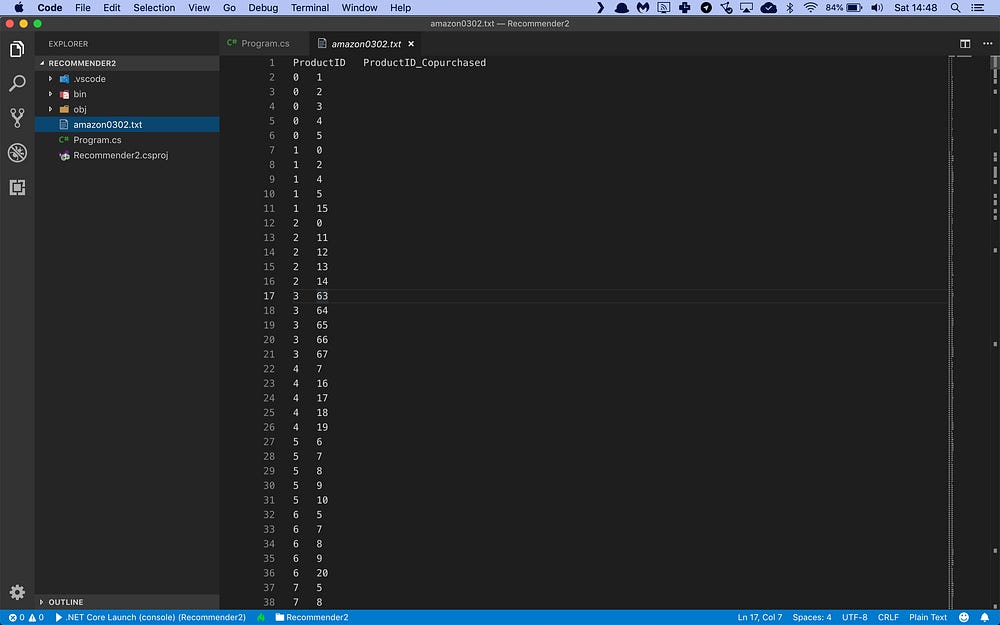This screenshot has width=1000, height=625.
Task: Open the Explorer view in activity bar
Action: [17, 49]
